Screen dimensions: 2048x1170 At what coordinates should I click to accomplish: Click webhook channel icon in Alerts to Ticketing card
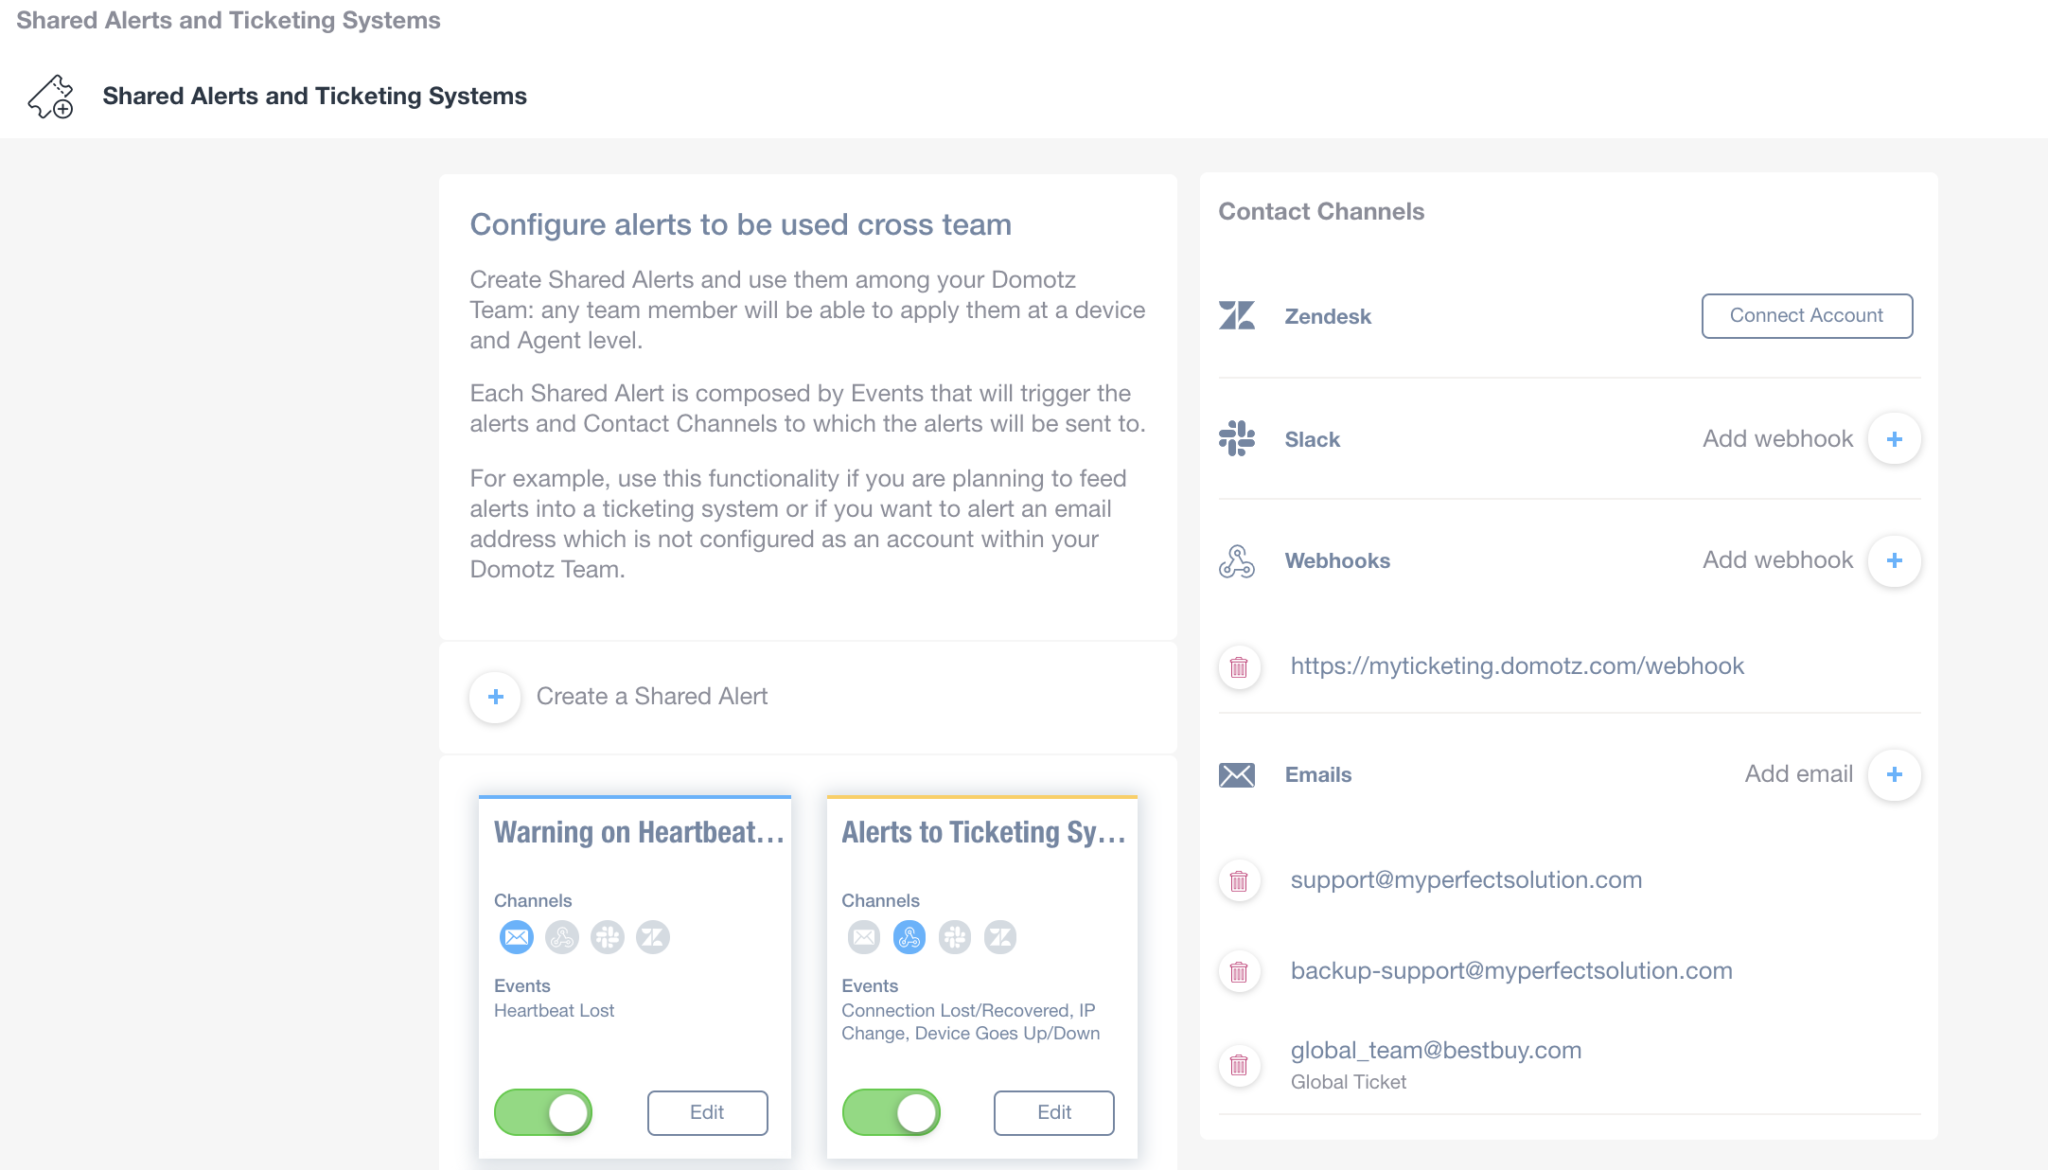tap(909, 937)
